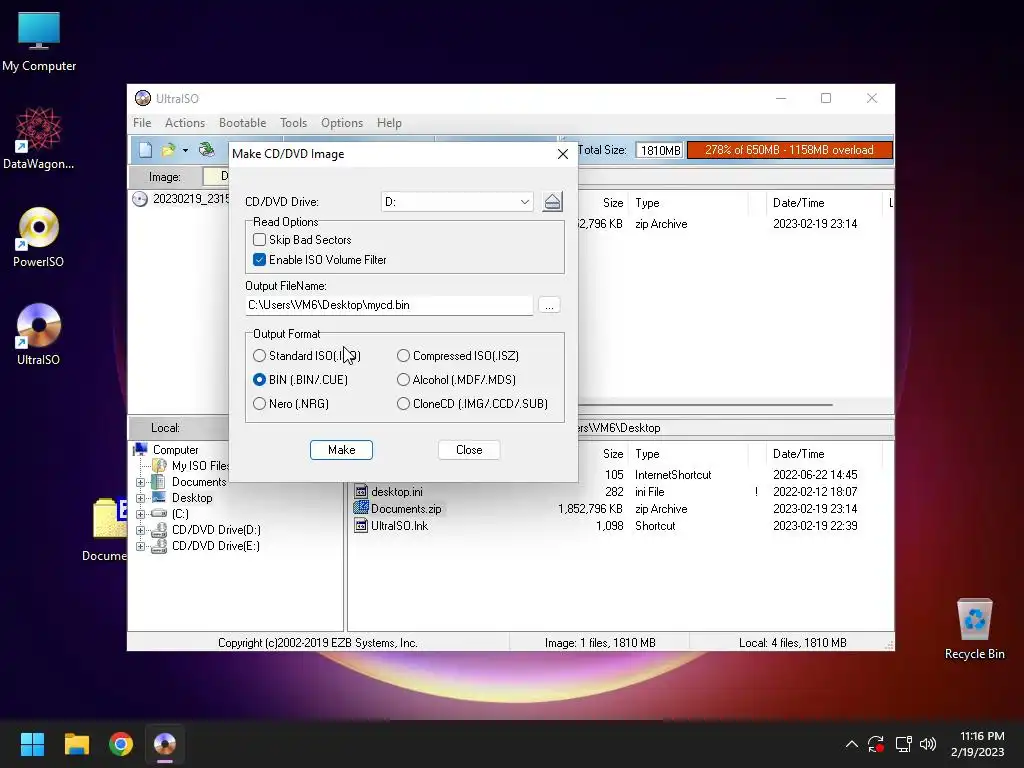Click the Close button in dialog
Screen dimensions: 1024x768
(469, 450)
